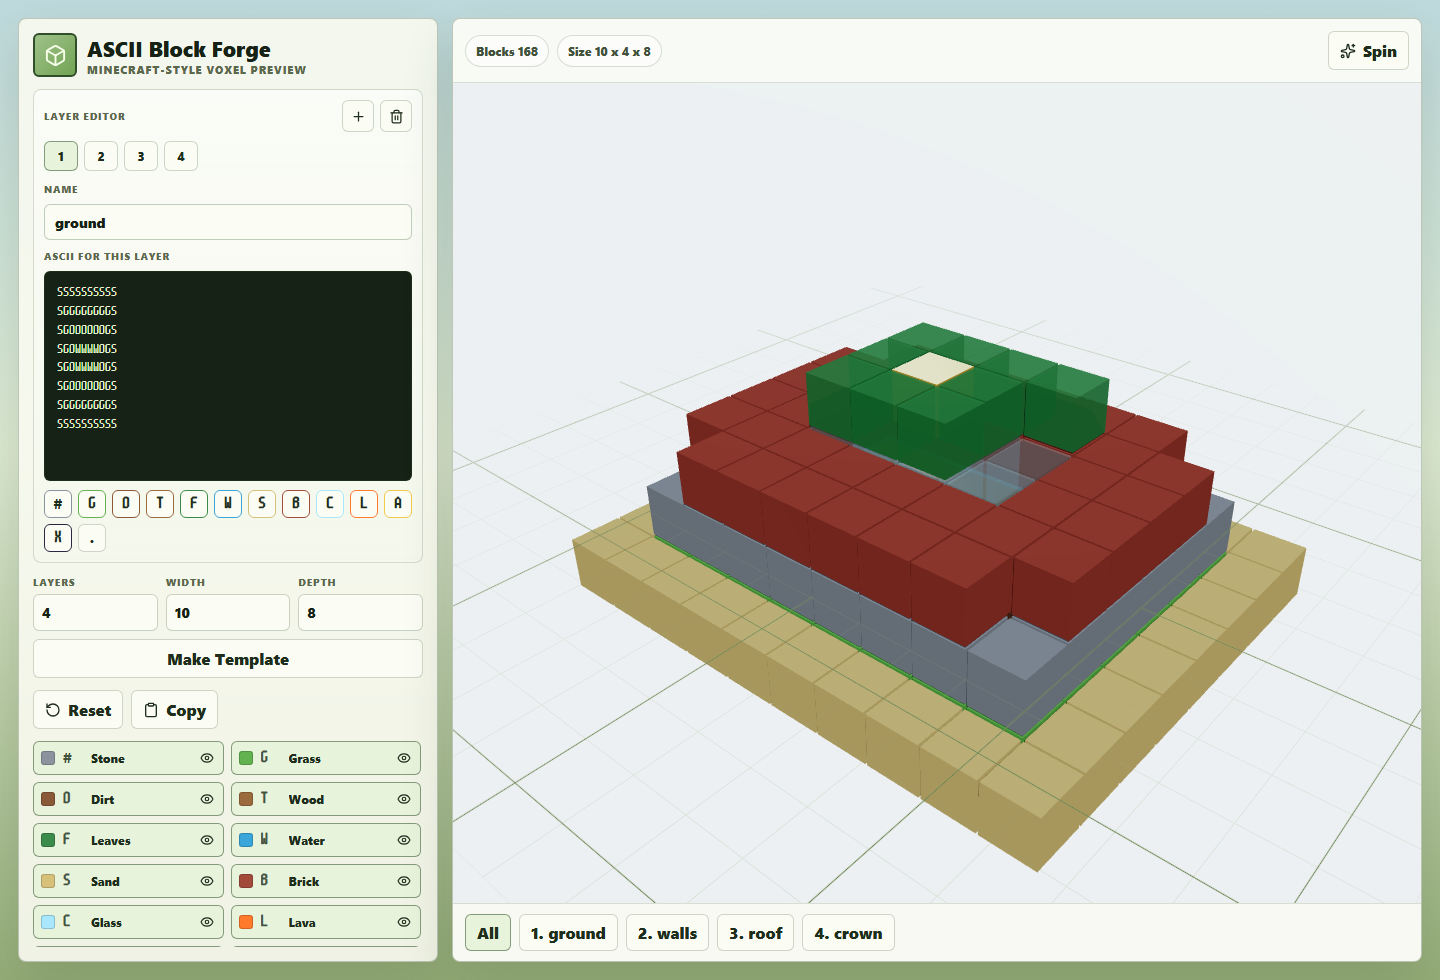Toggle Leaves block visibility eye

pyautogui.click(x=207, y=840)
